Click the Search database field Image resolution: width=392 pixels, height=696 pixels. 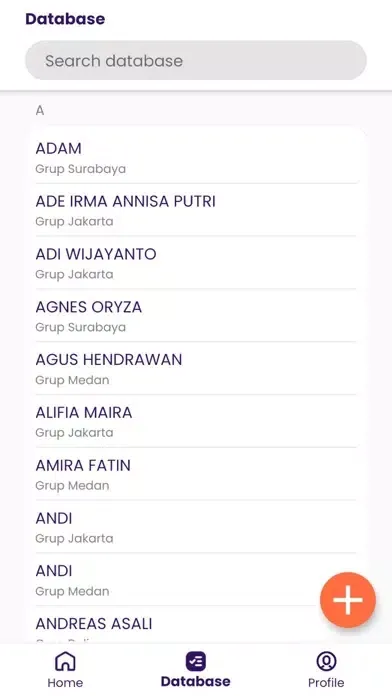point(196,60)
